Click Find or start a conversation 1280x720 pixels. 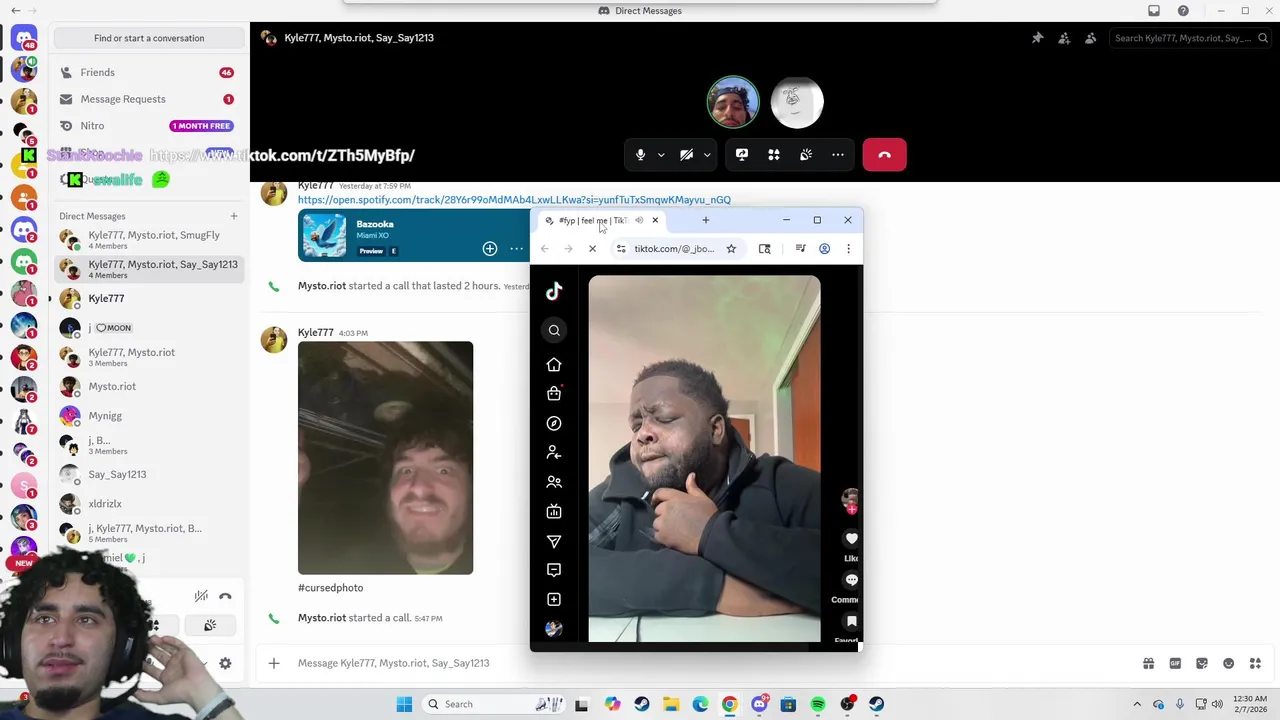(x=149, y=38)
